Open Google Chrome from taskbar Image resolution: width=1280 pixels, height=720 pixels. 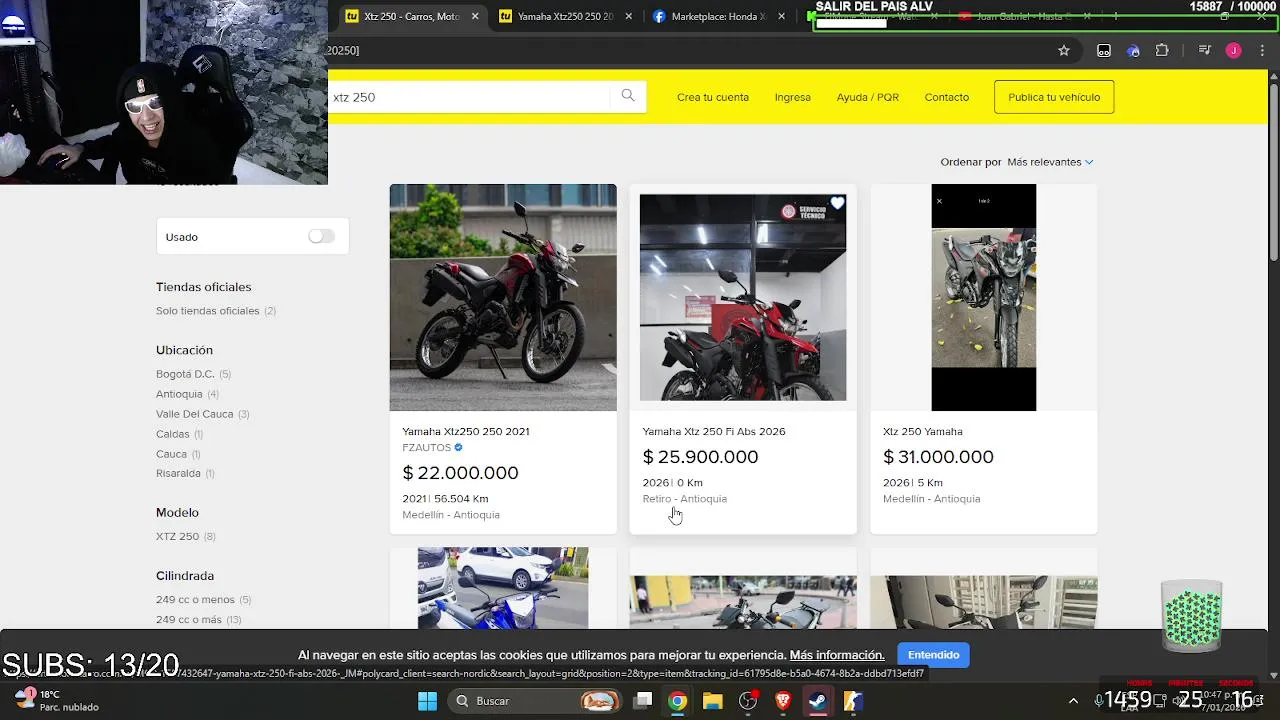(x=678, y=701)
